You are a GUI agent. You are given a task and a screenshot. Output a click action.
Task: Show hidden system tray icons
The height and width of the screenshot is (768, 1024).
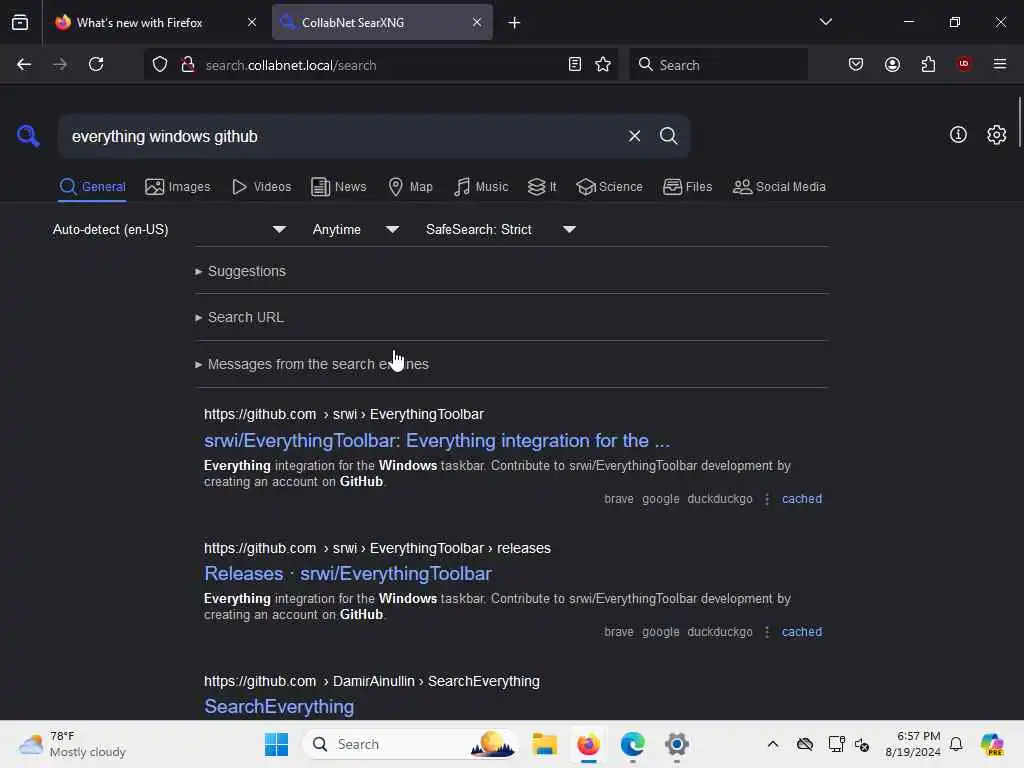(x=773, y=744)
